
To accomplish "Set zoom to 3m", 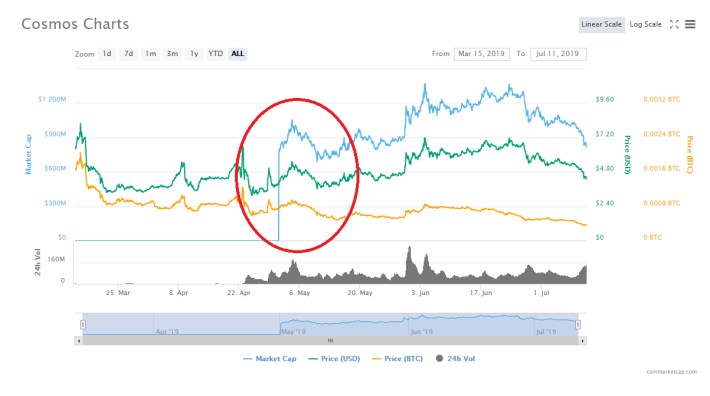I will point(172,54).
